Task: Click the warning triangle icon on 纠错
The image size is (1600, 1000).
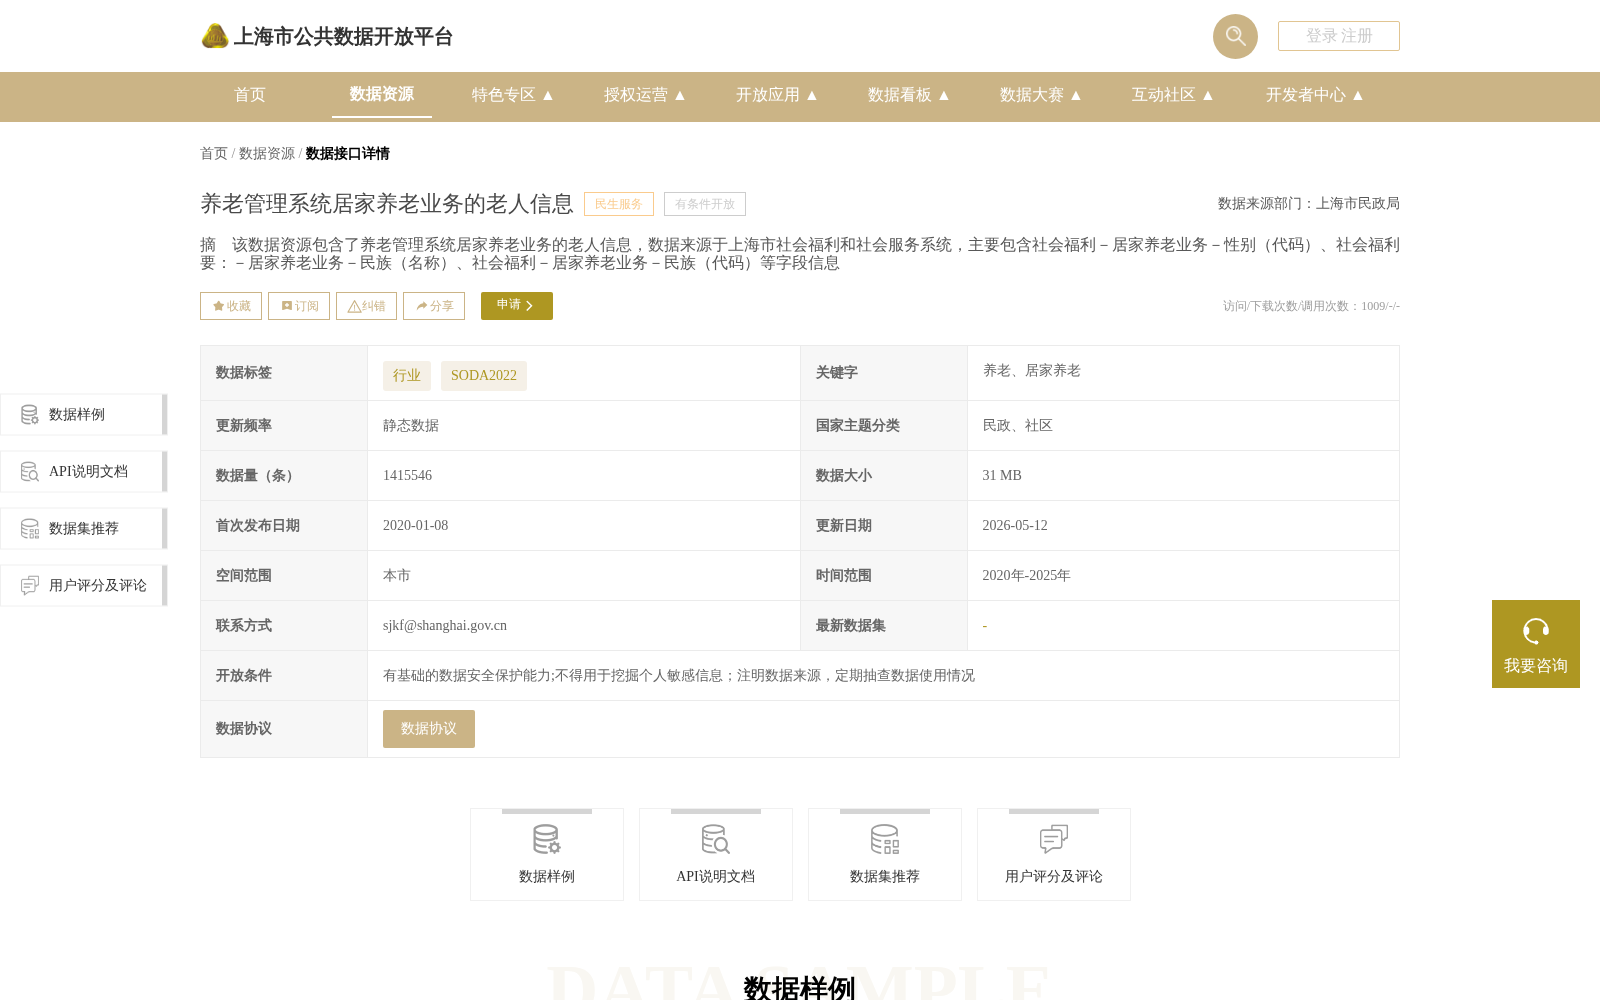Action: [354, 306]
